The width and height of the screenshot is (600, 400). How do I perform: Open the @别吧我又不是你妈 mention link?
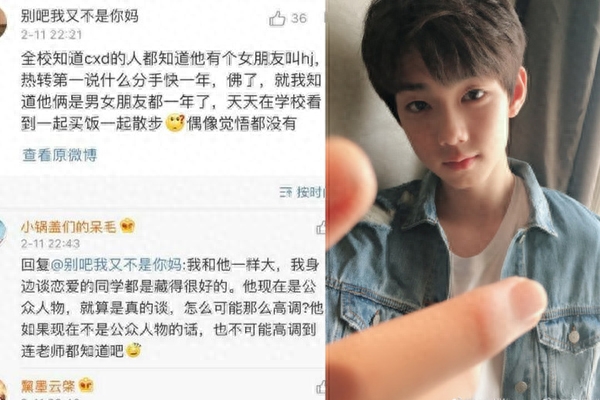[x=116, y=265]
